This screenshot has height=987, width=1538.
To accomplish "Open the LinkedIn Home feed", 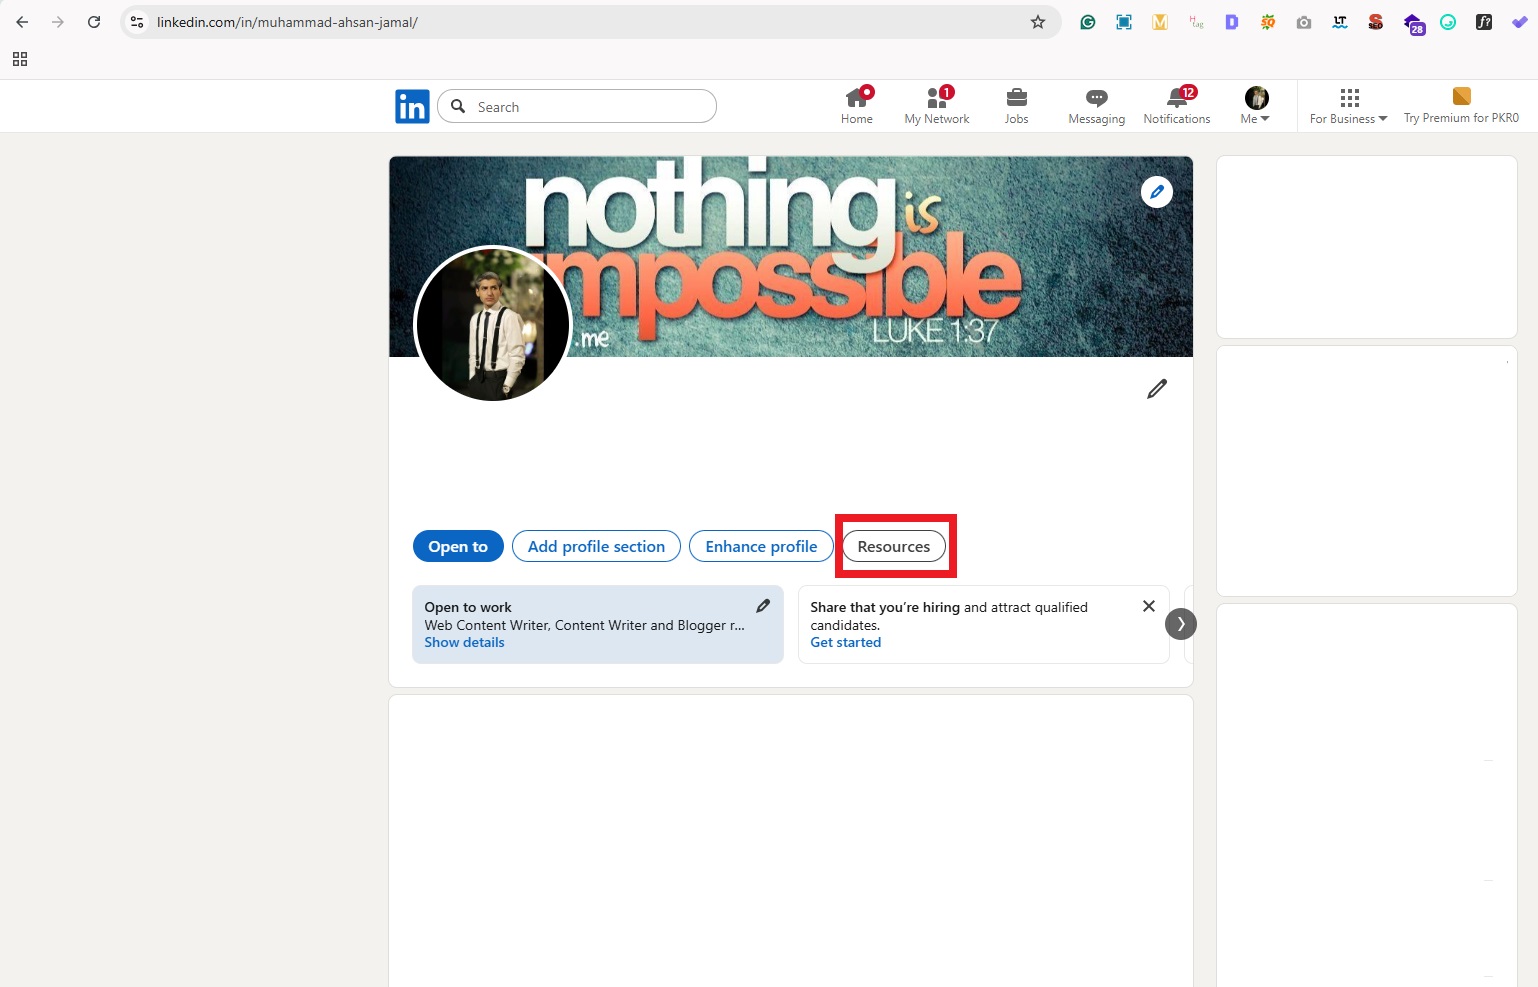I will tap(856, 105).
